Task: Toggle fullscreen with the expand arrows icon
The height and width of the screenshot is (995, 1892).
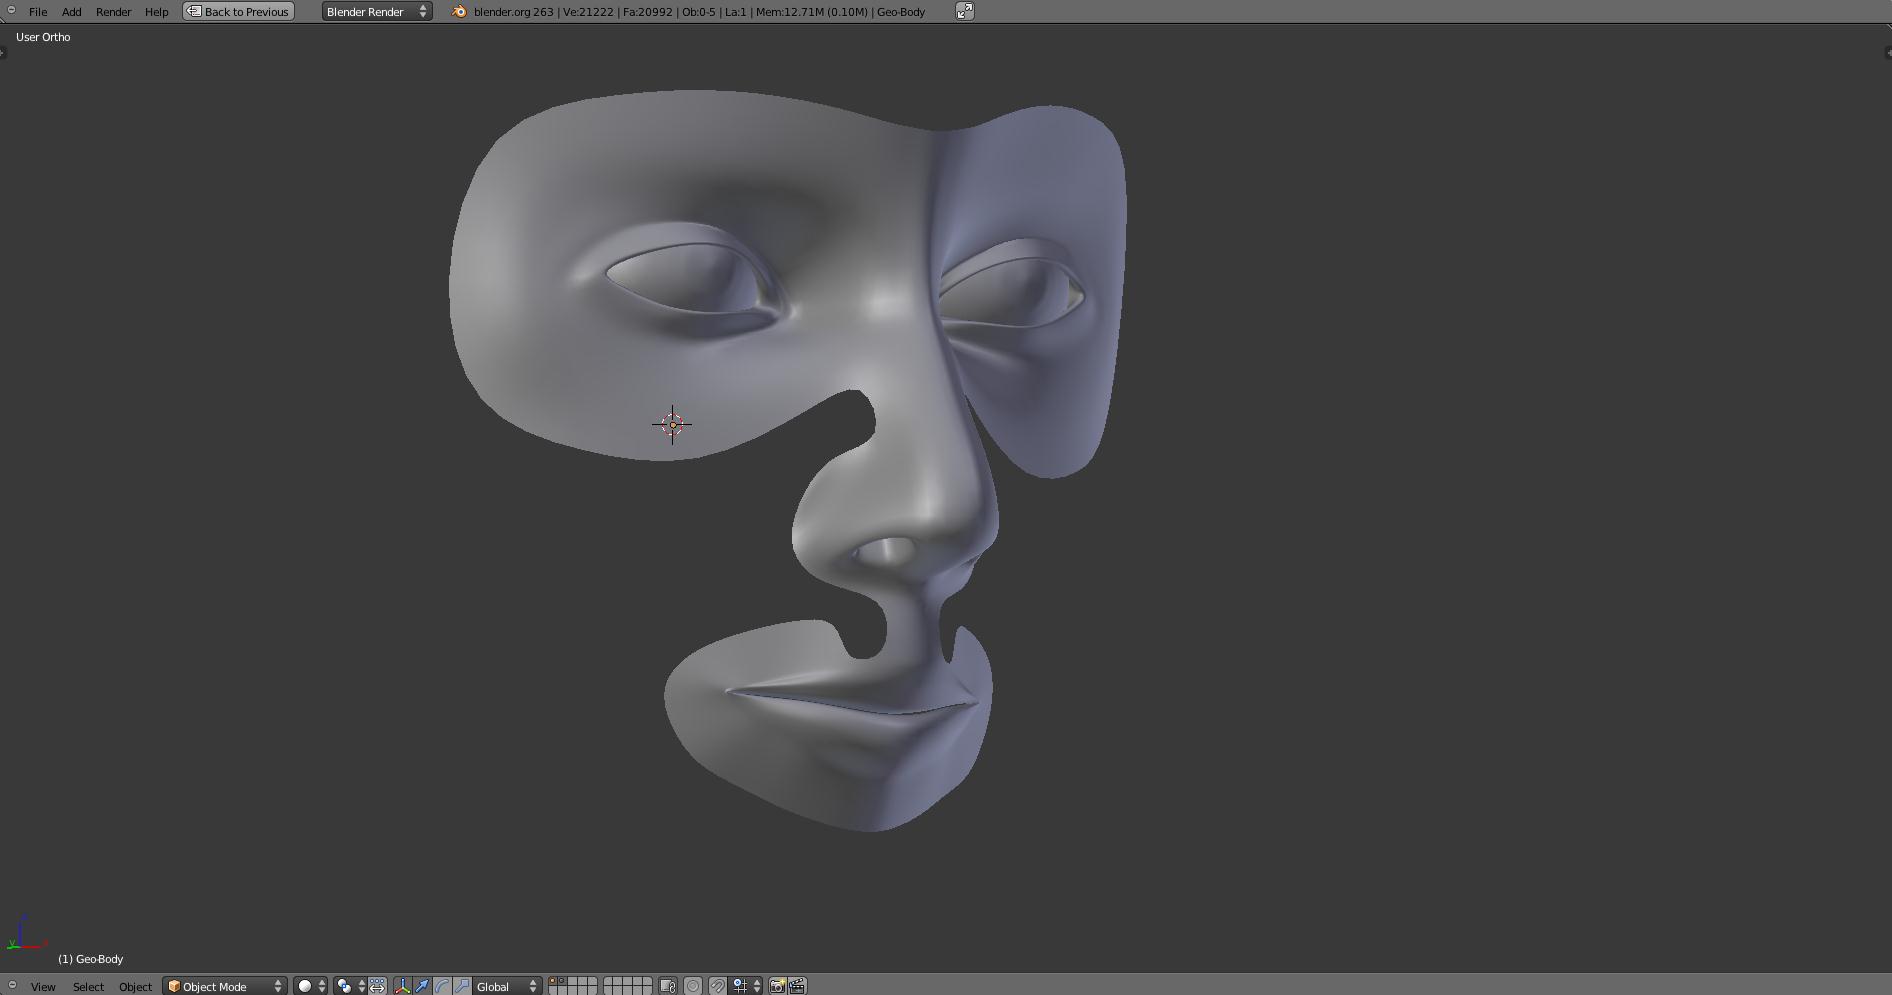Action: click(x=964, y=12)
